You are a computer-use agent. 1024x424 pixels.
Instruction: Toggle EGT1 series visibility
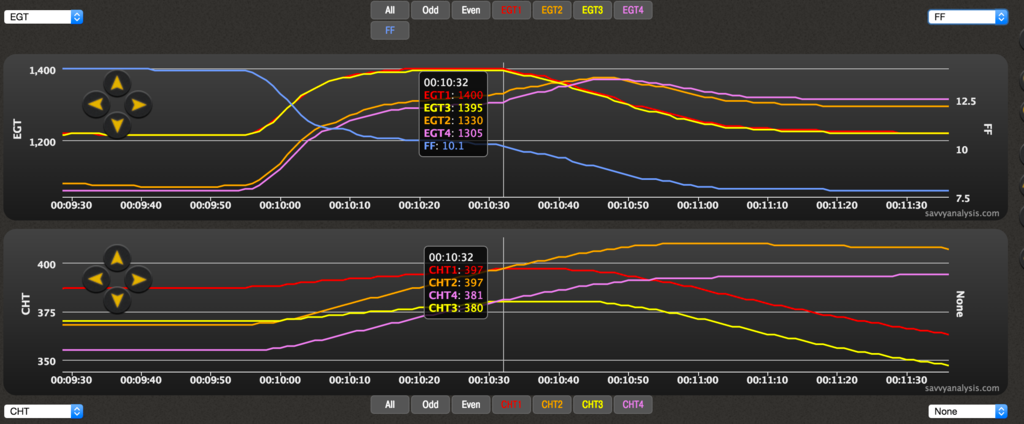(512, 10)
